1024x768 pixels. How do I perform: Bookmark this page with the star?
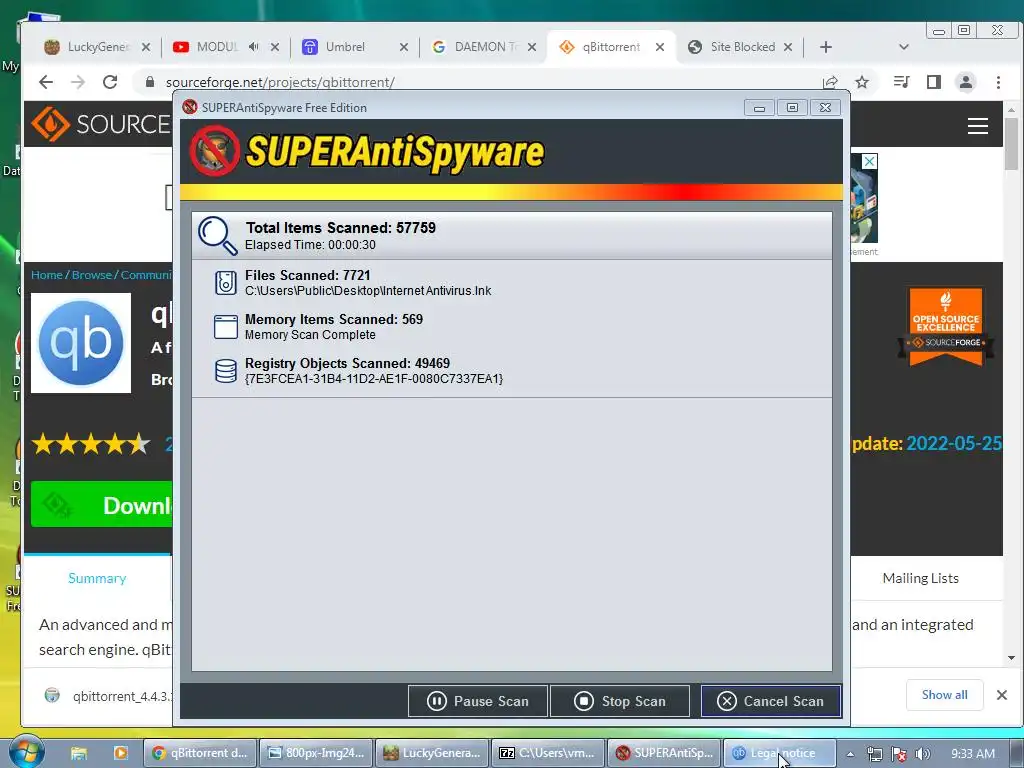[x=862, y=82]
